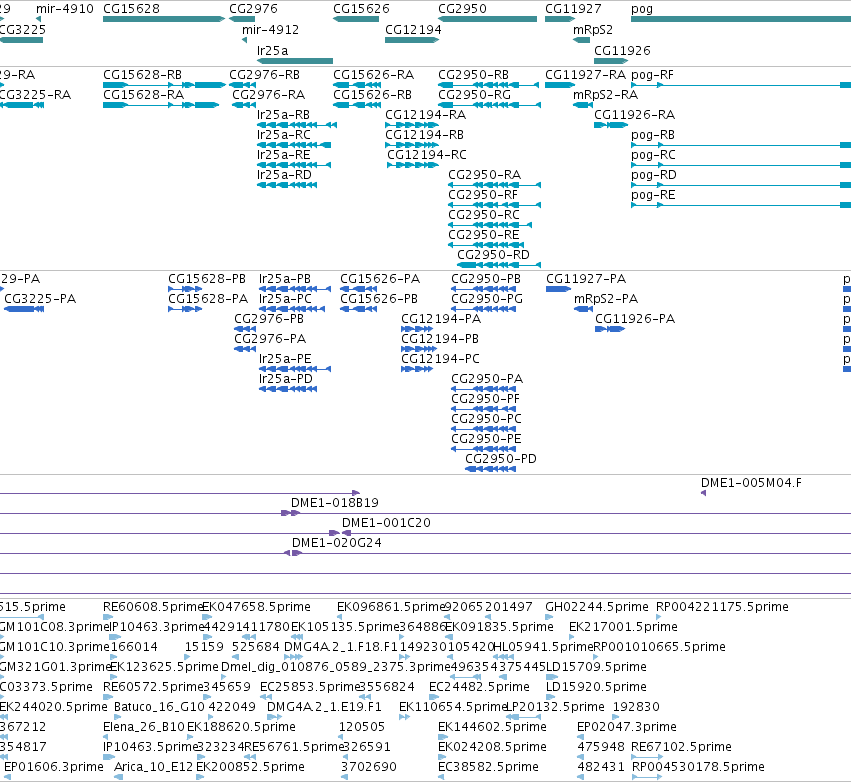Image resolution: width=851 pixels, height=782 pixels.
Task: Click the CG2976 gene label
Action: (x=253, y=9)
